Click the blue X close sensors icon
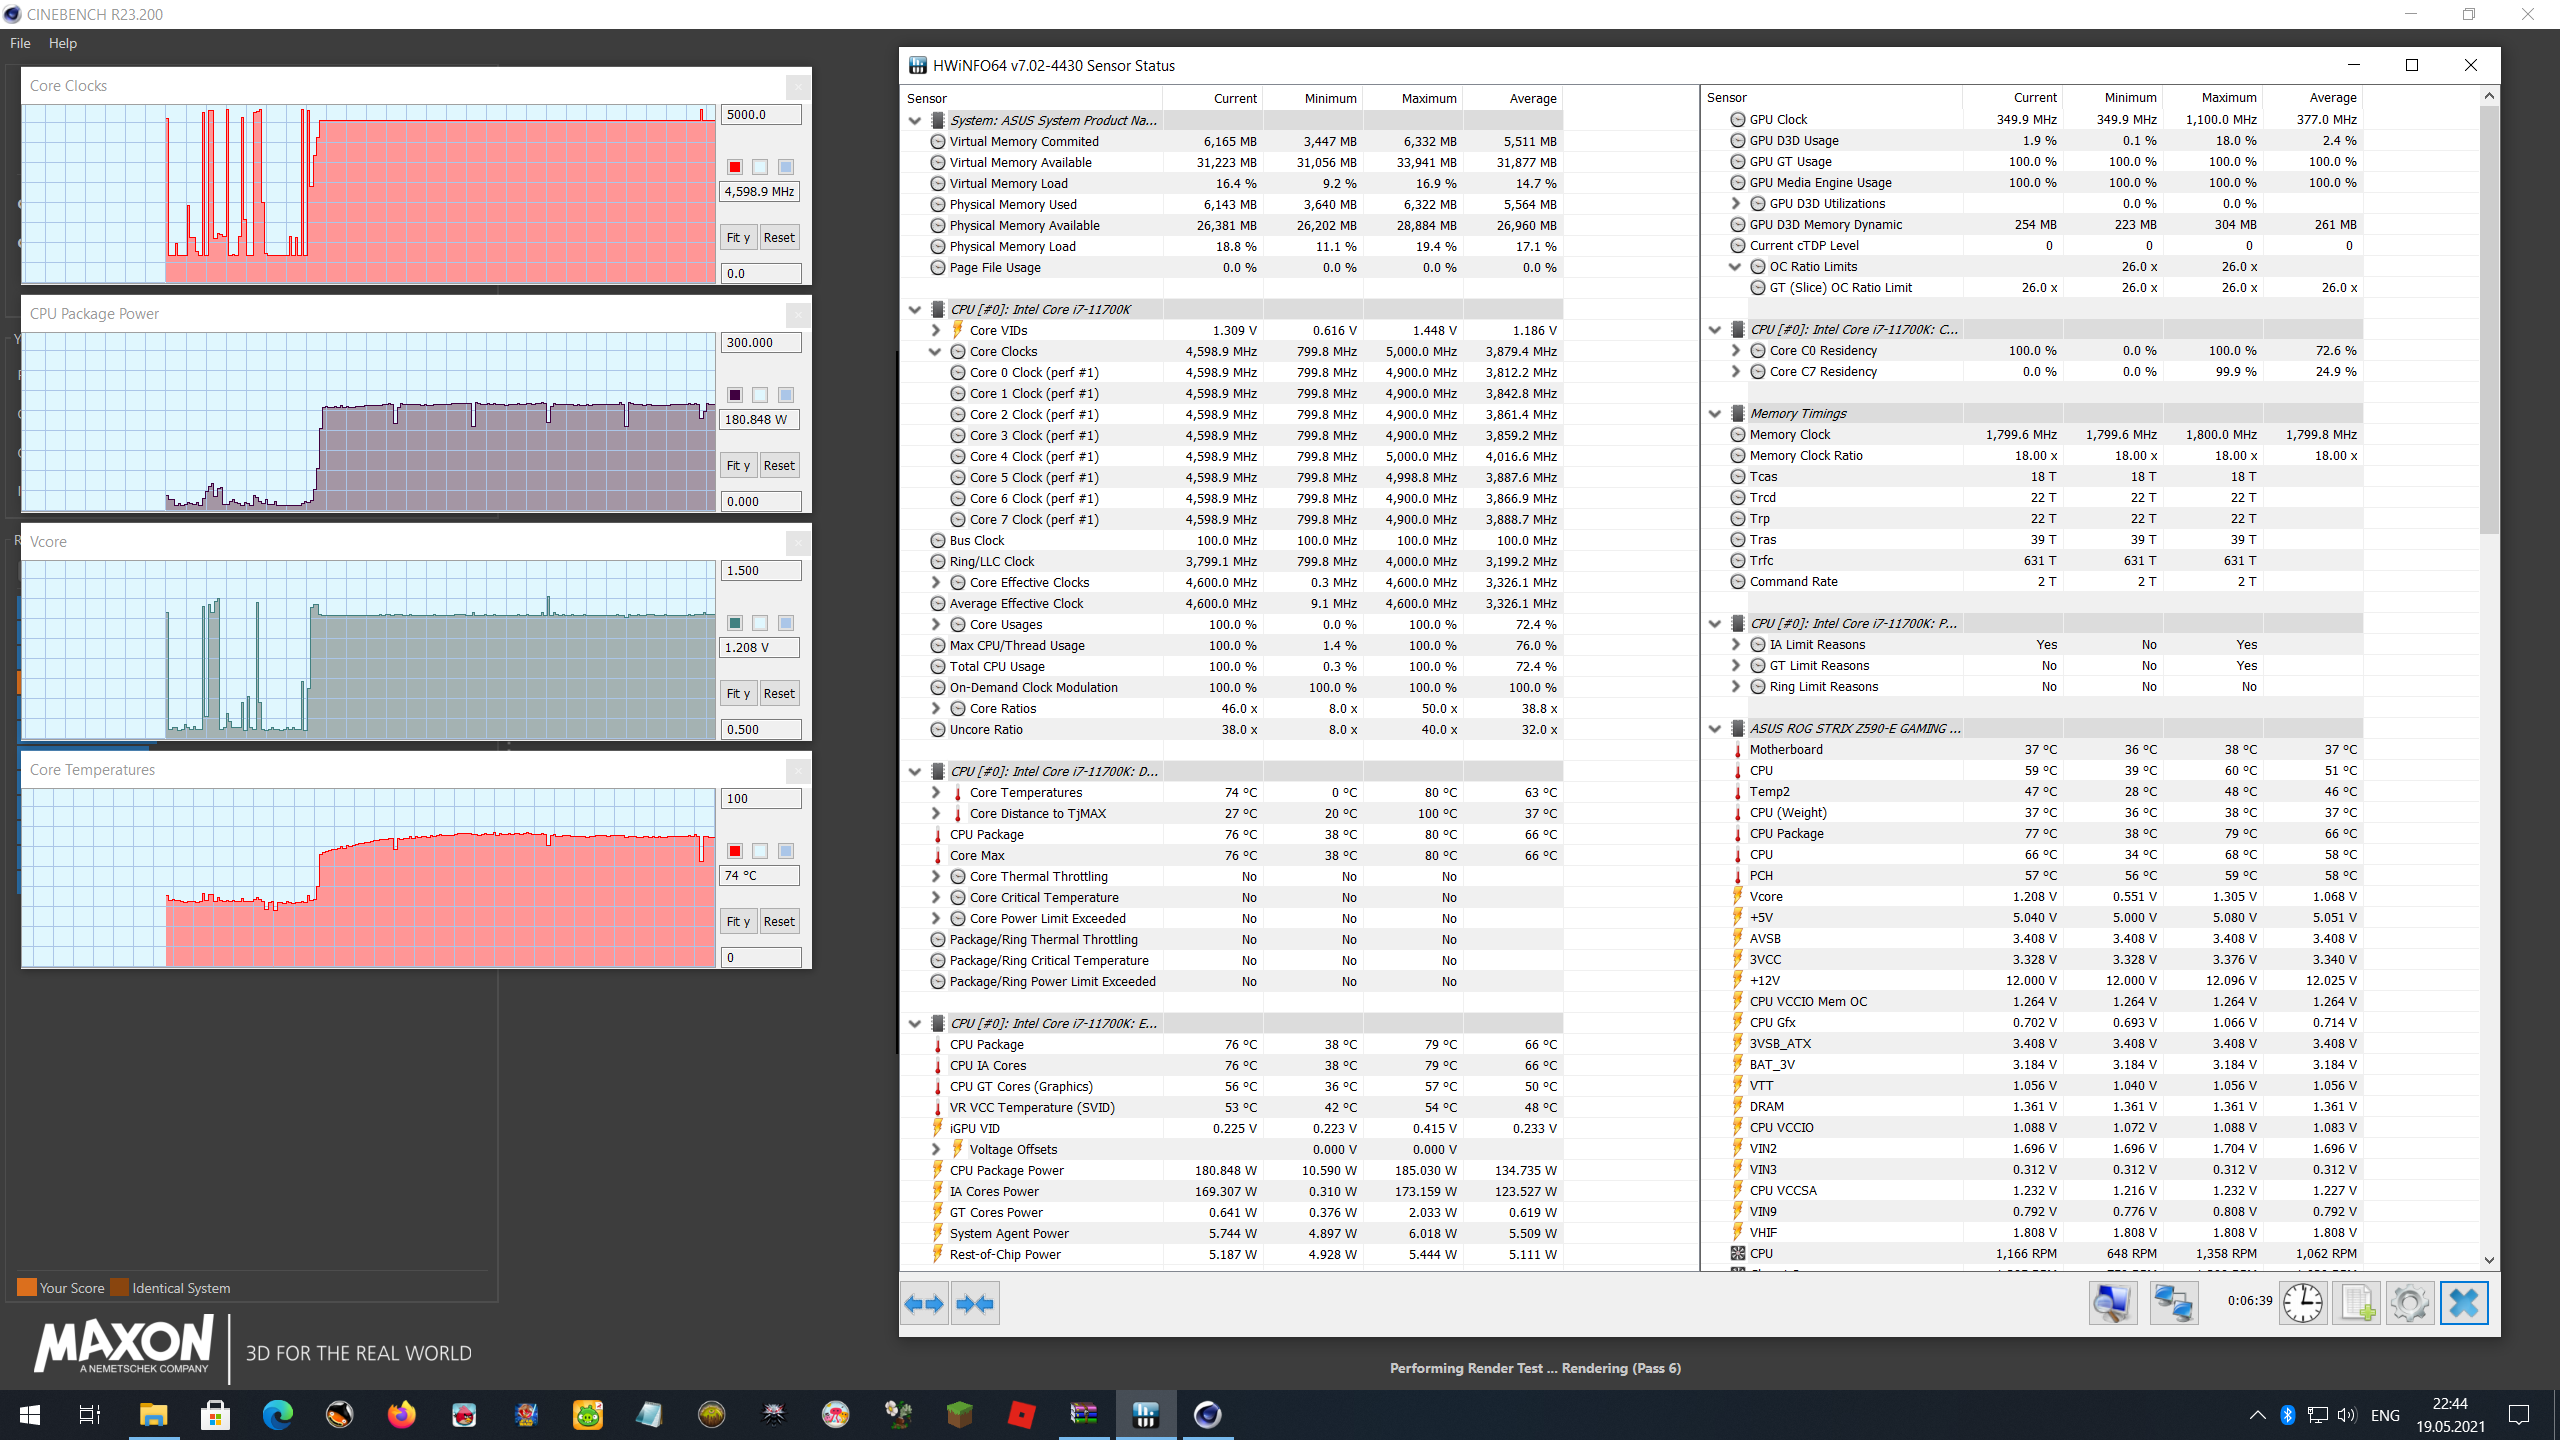 pyautogui.click(x=2464, y=1303)
